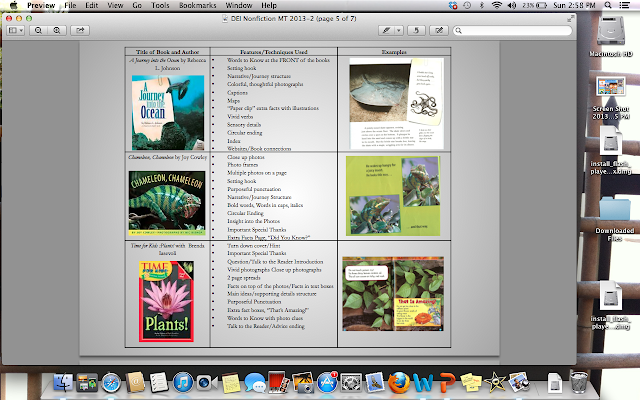Open the highlight color dropdown arrow

pos(399,30)
